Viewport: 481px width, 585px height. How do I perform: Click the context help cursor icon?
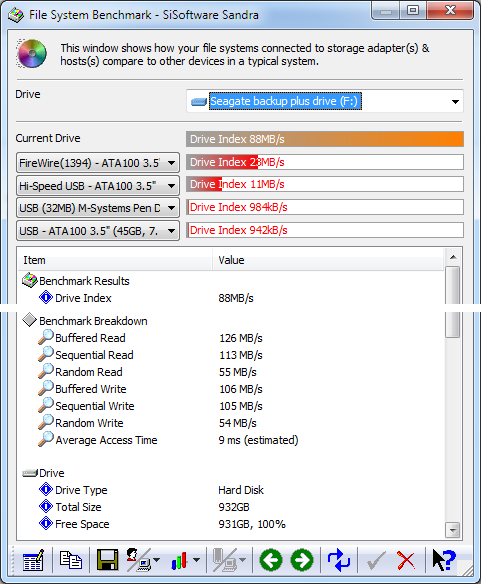[x=444, y=560]
